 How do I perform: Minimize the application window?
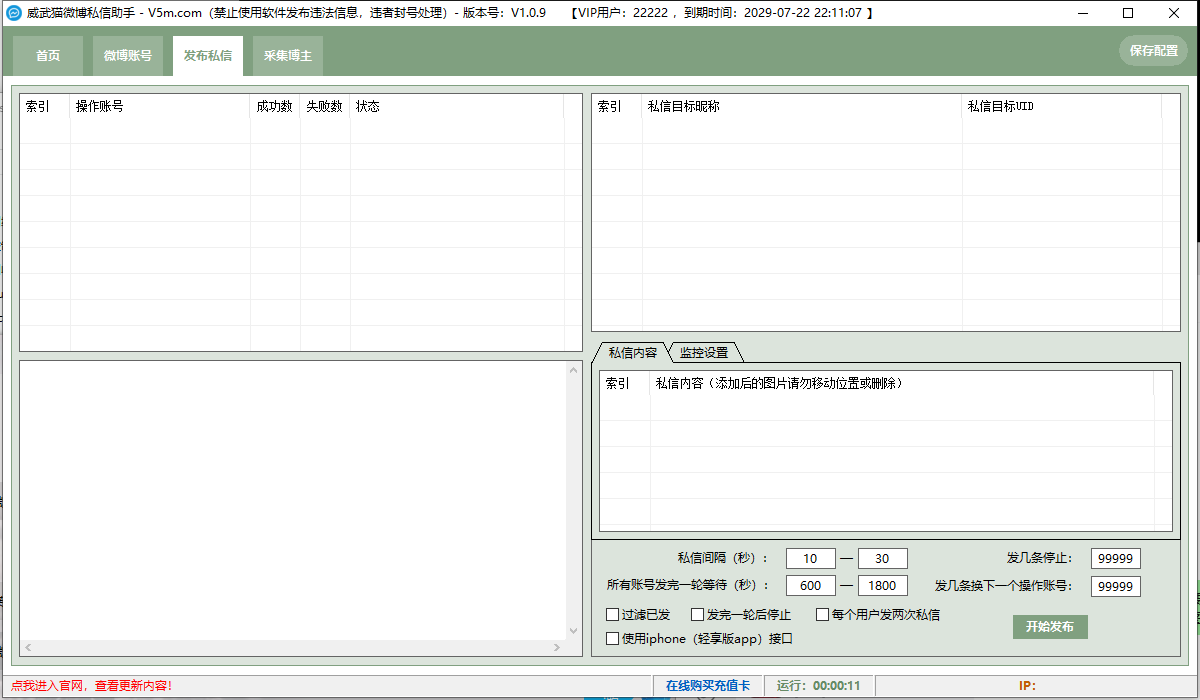coord(1082,13)
